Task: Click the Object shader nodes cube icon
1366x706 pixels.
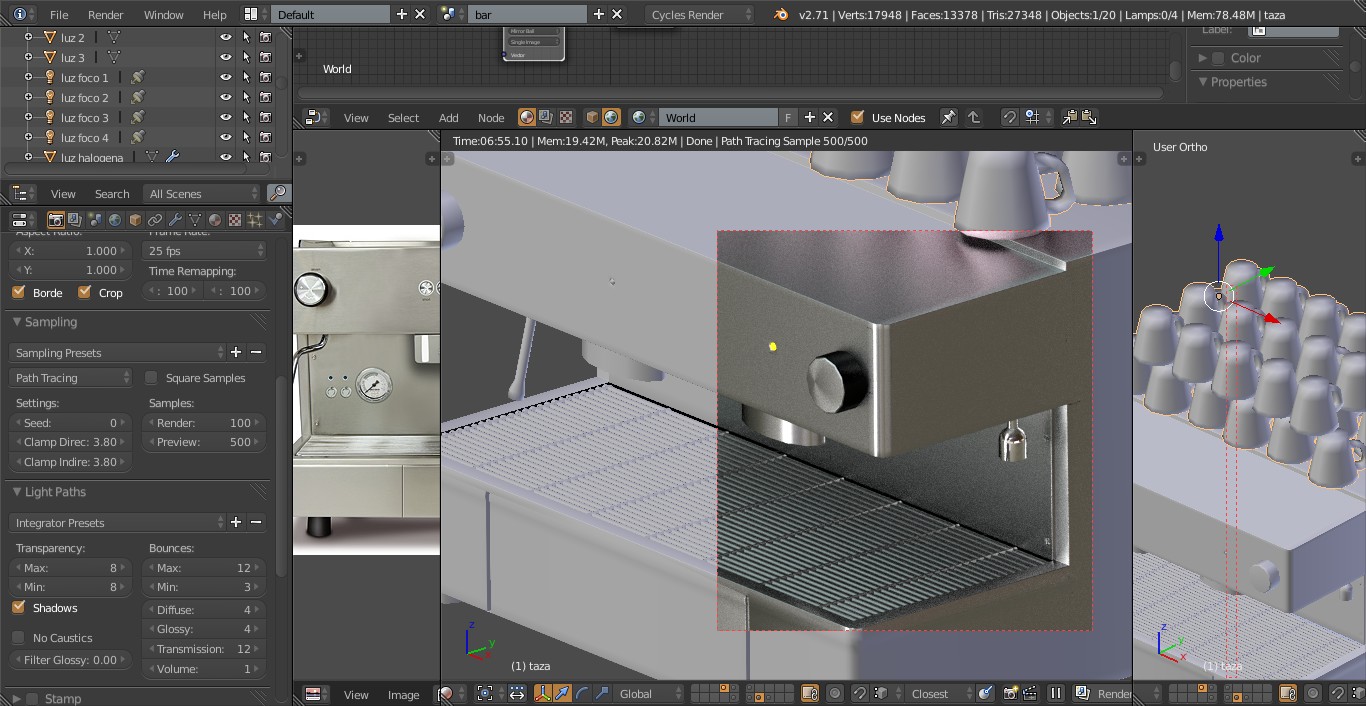Action: click(x=592, y=118)
